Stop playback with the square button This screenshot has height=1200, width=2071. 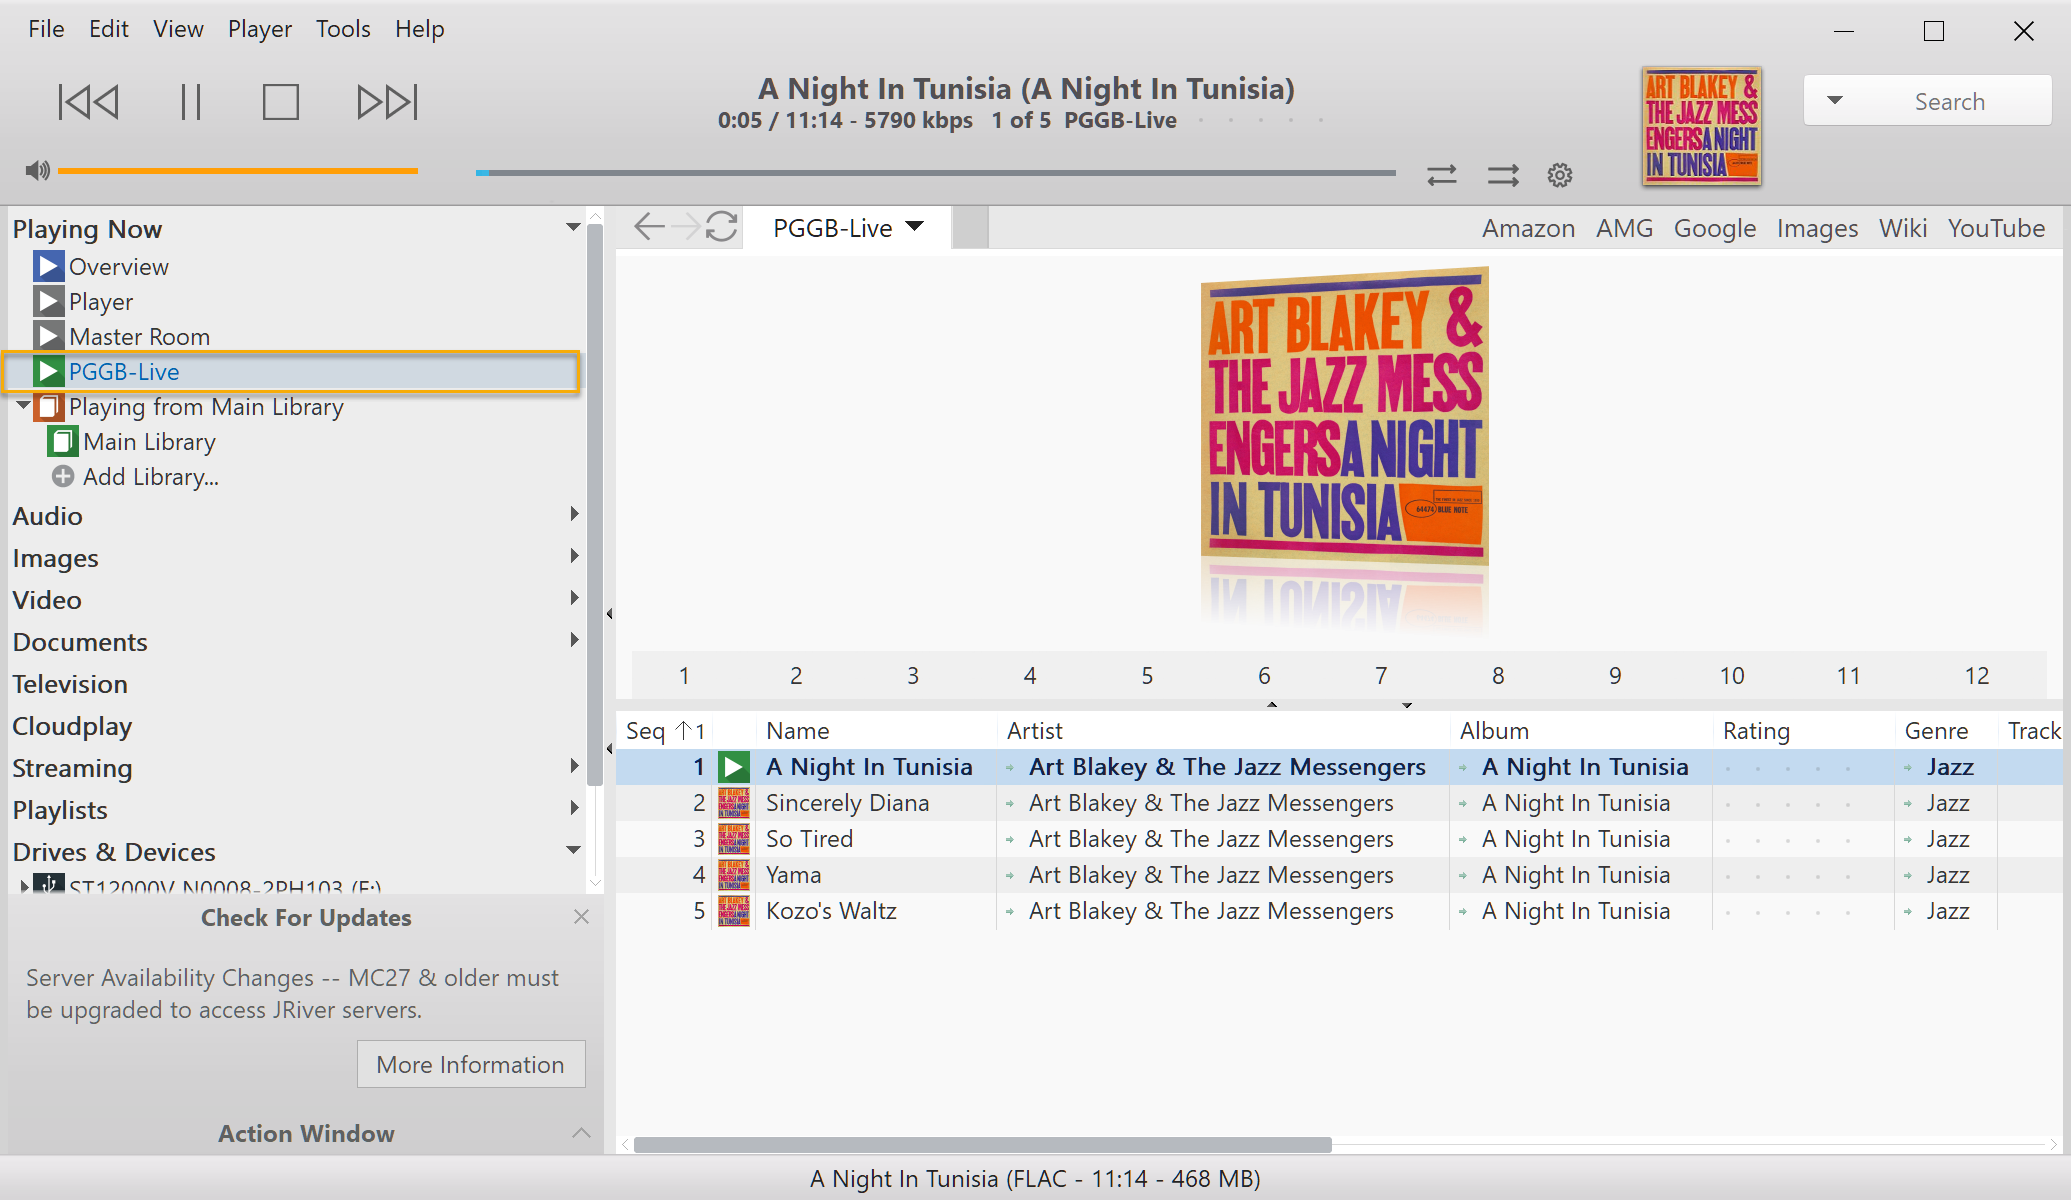[x=280, y=102]
